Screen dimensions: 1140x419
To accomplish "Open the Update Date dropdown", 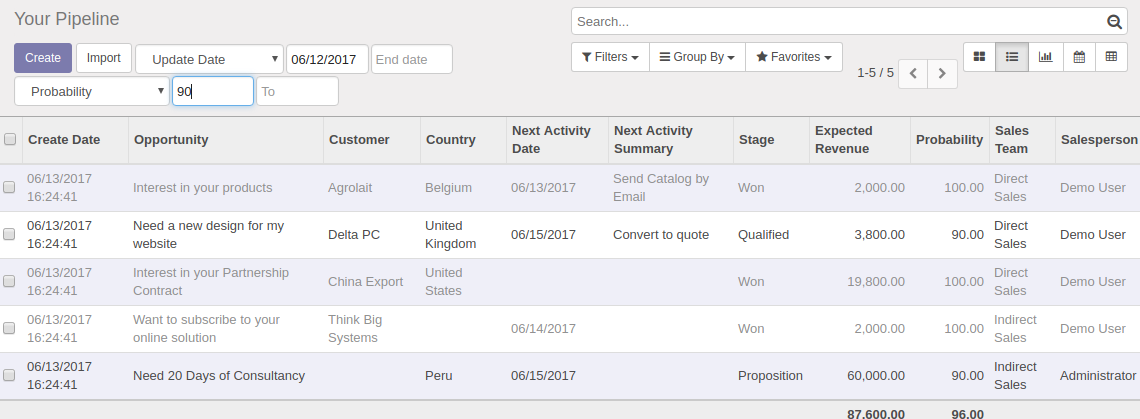I will pyautogui.click(x=209, y=59).
